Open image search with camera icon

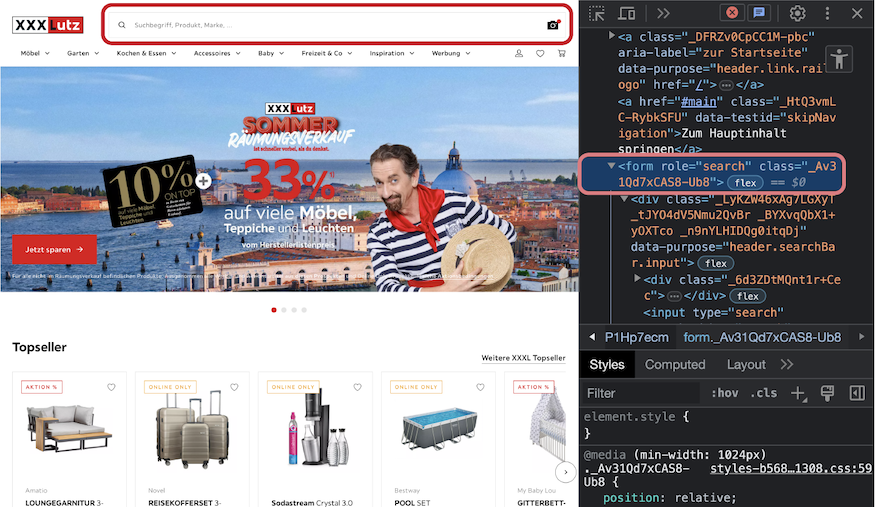click(x=553, y=25)
